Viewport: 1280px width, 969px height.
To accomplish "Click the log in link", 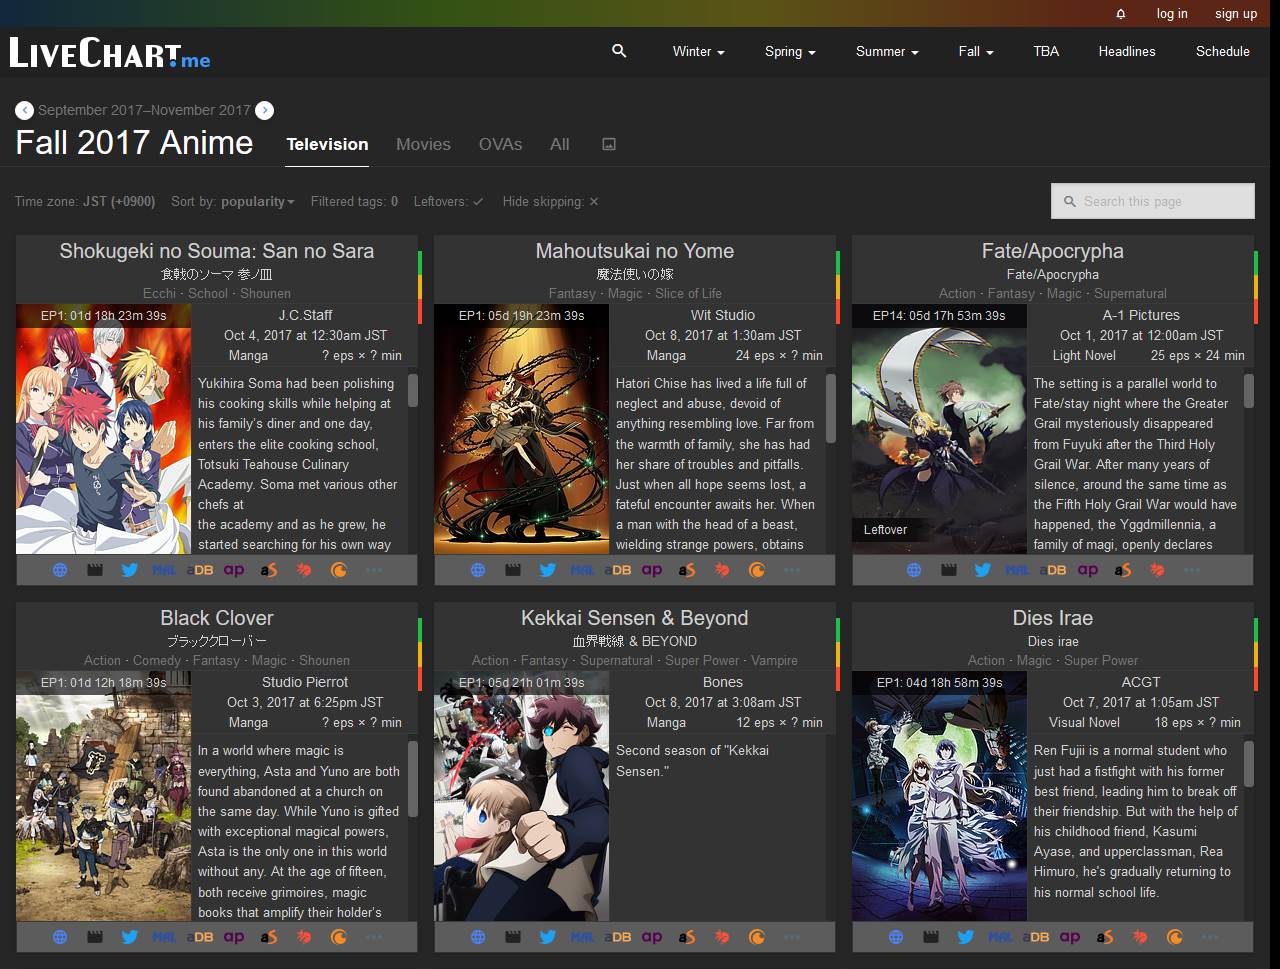I will pyautogui.click(x=1172, y=14).
